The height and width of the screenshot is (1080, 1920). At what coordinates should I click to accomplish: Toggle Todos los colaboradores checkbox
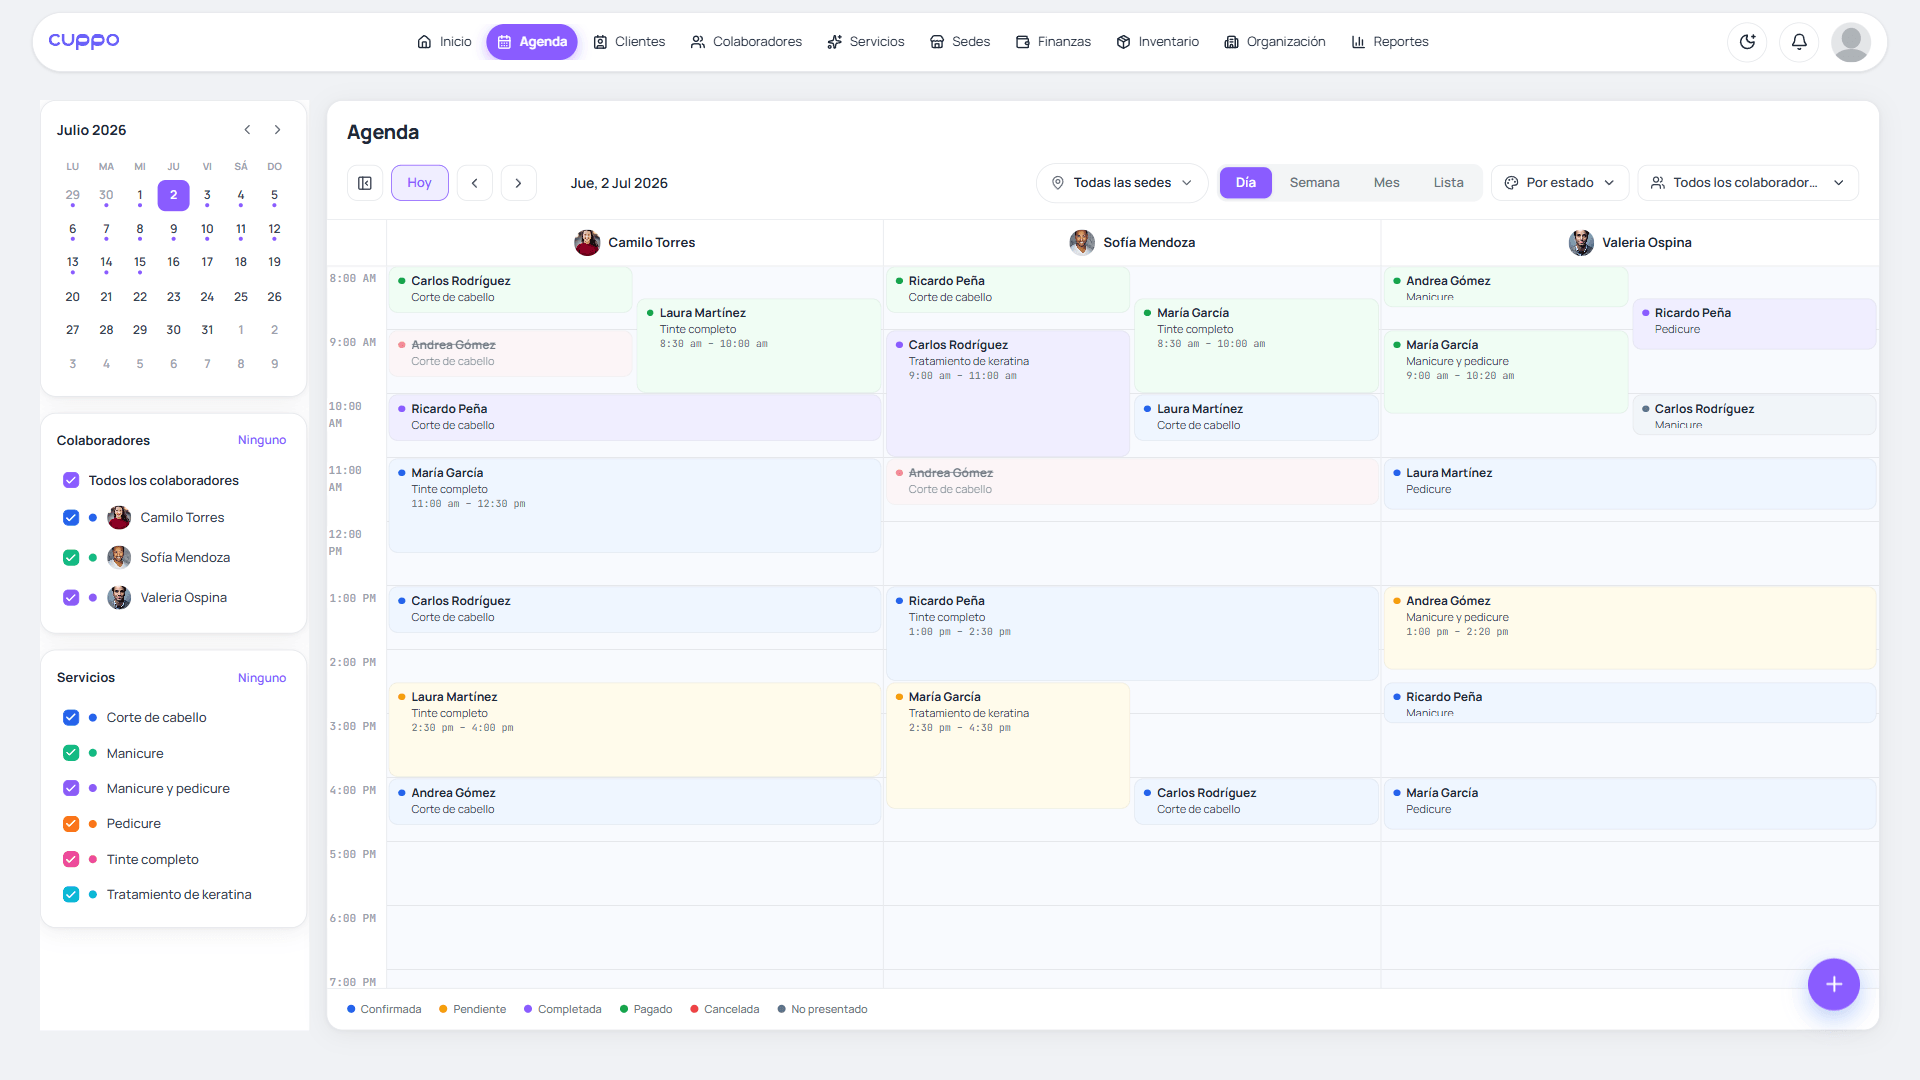click(71, 481)
